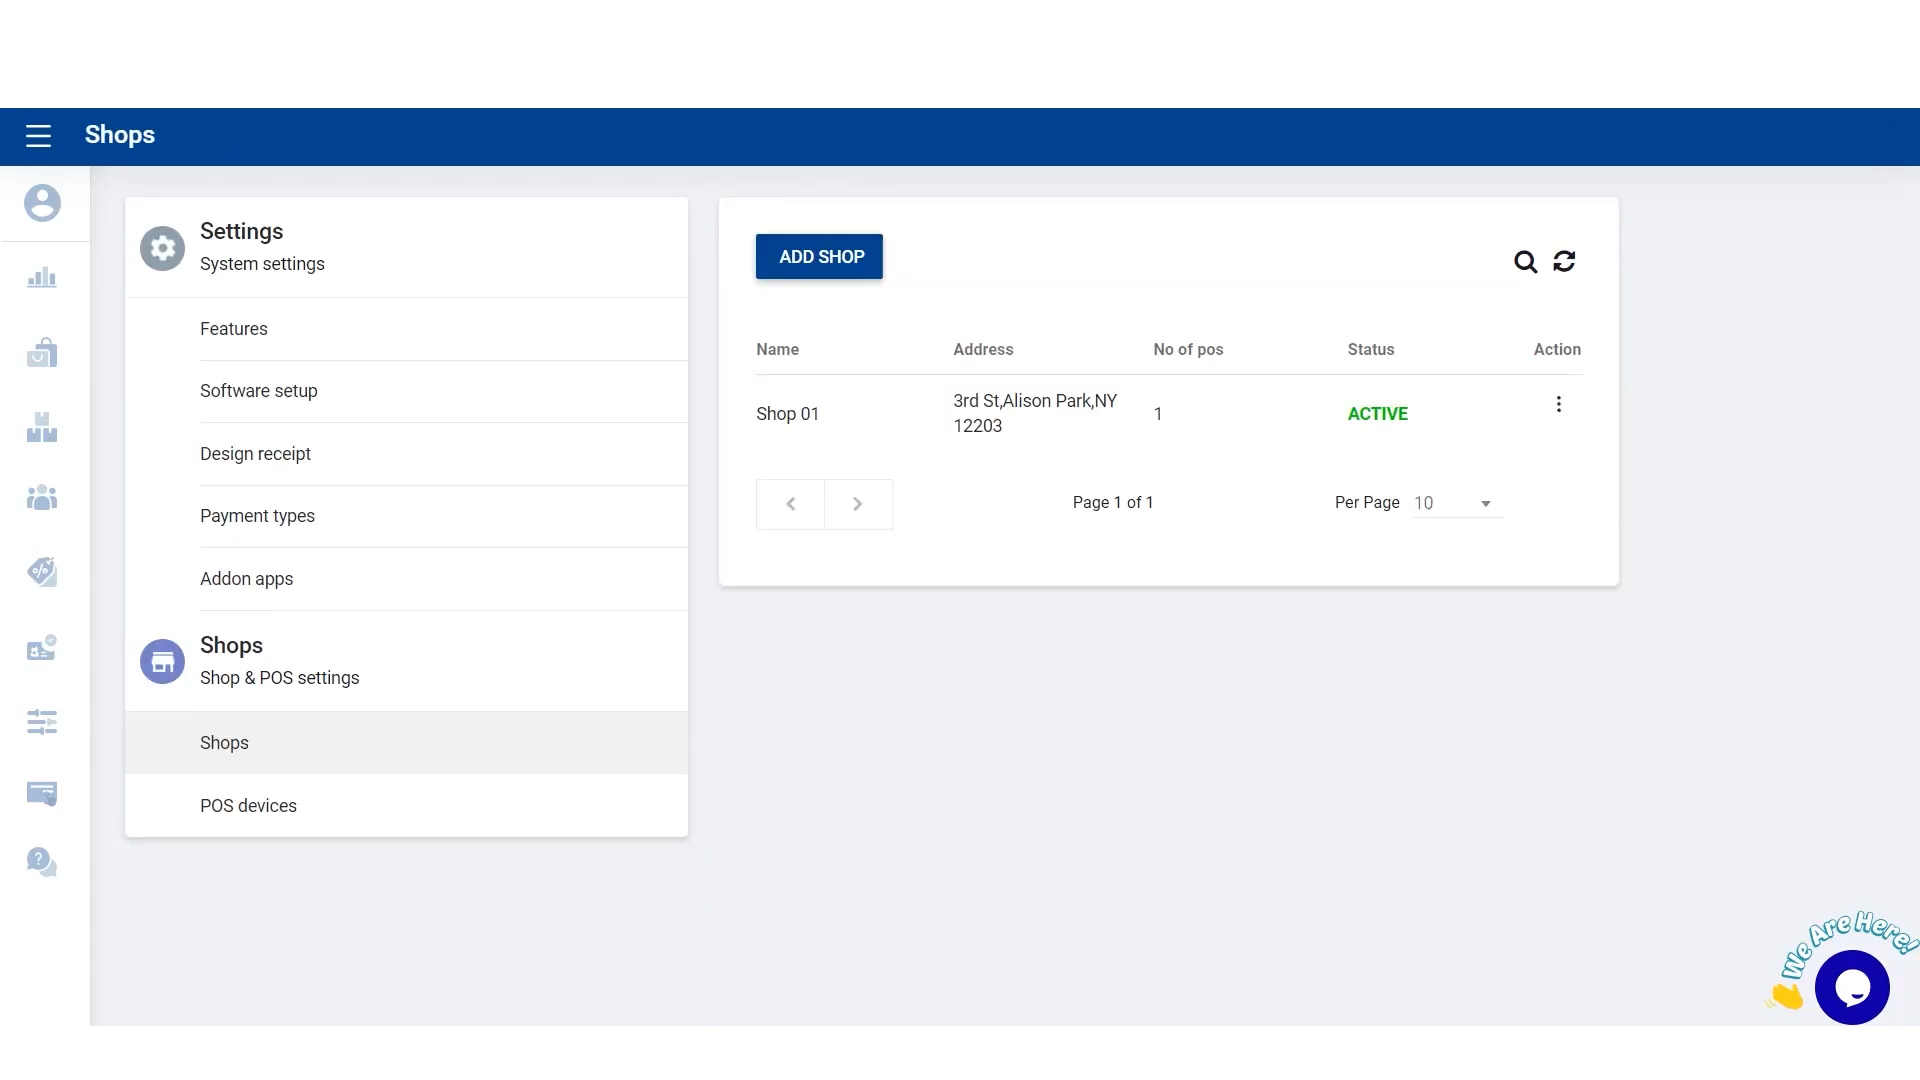Open the Per Page dropdown
The width and height of the screenshot is (1920, 1080).
(x=1456, y=503)
